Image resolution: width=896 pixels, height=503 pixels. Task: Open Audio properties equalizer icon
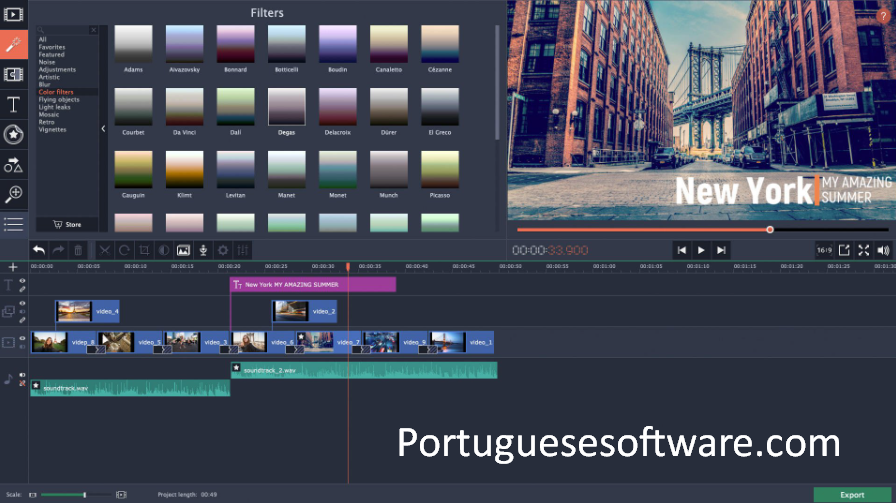point(242,250)
